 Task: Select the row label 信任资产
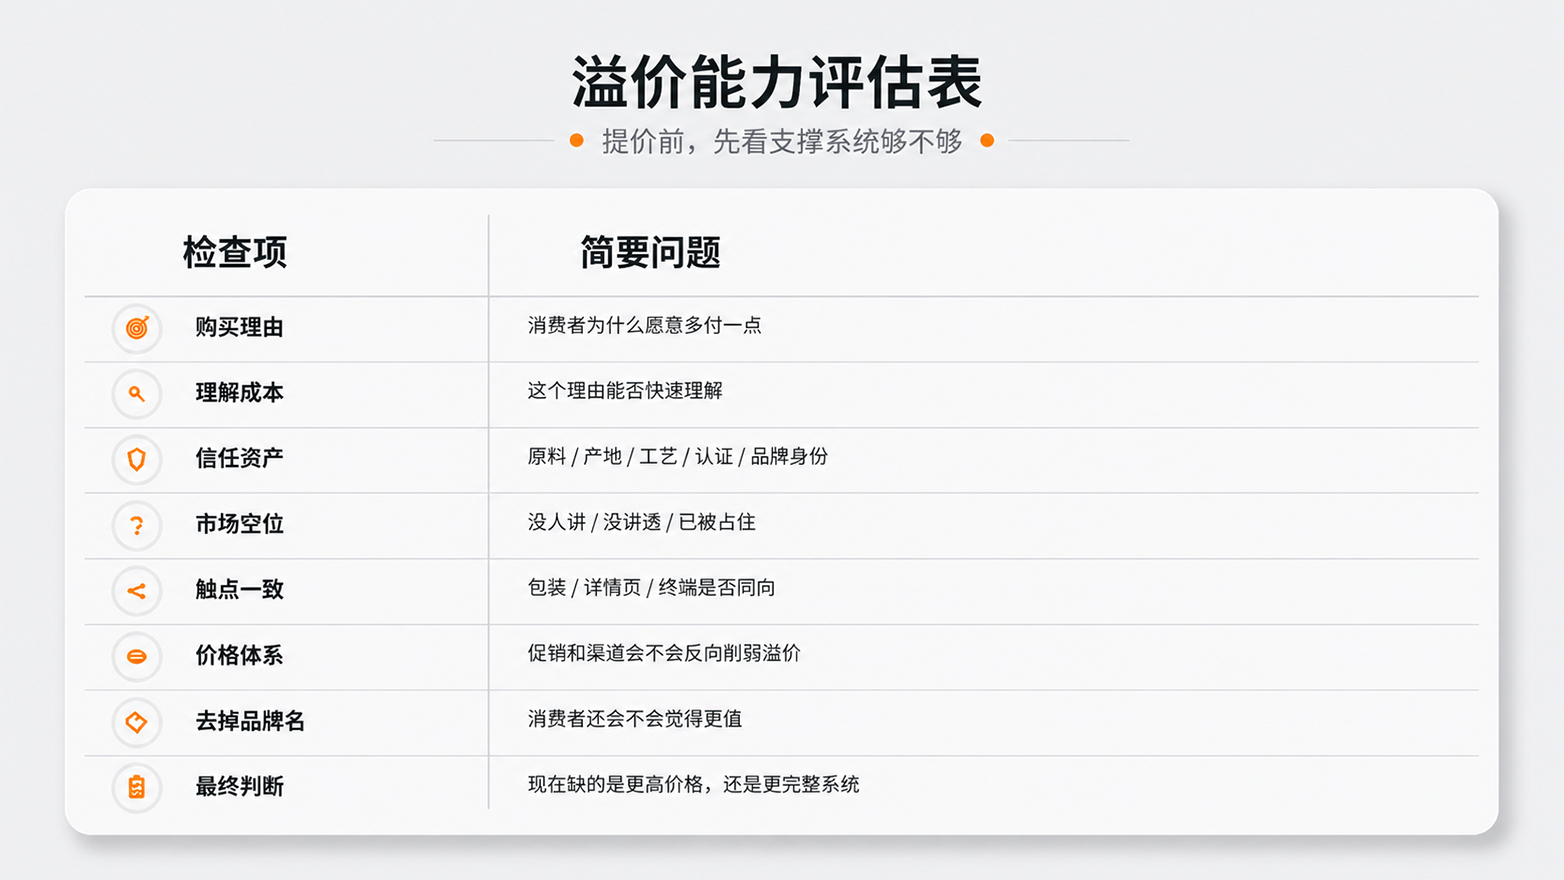pos(239,458)
